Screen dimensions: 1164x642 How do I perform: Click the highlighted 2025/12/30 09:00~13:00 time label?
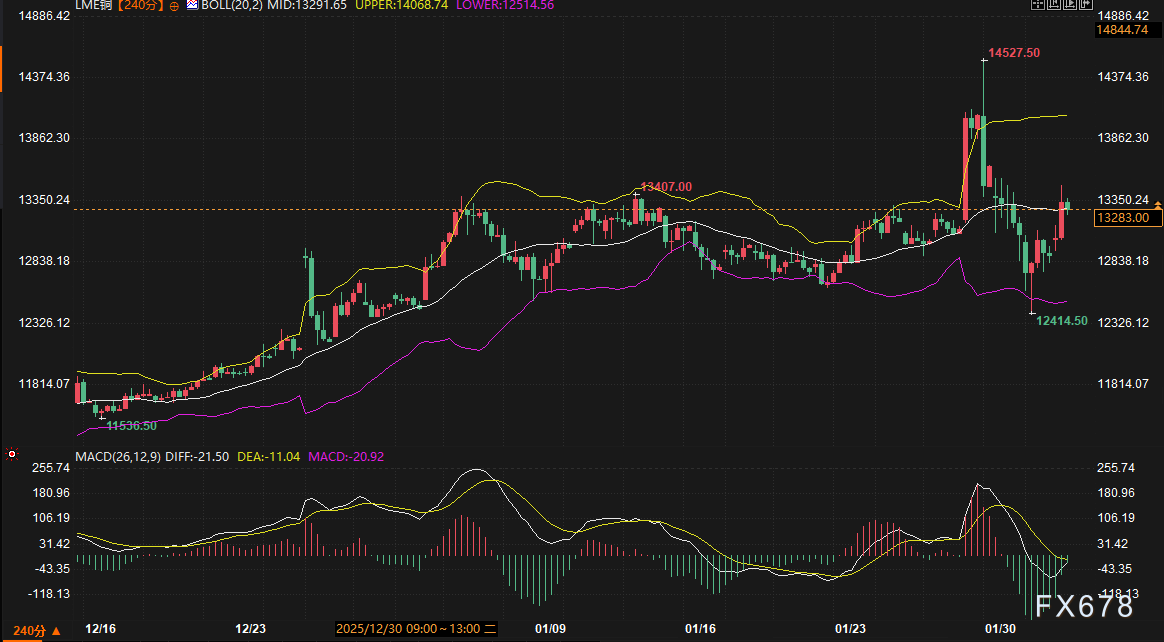click(417, 629)
